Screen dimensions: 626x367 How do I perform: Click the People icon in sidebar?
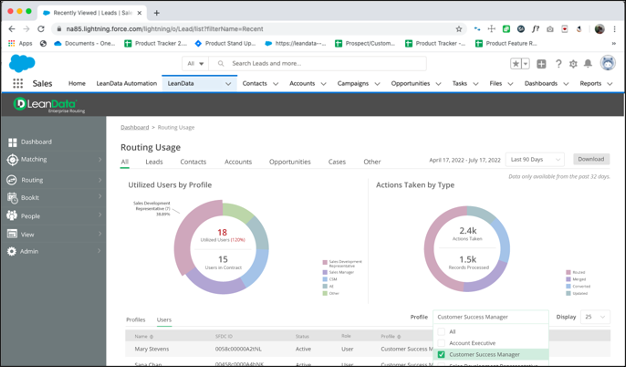coord(12,216)
